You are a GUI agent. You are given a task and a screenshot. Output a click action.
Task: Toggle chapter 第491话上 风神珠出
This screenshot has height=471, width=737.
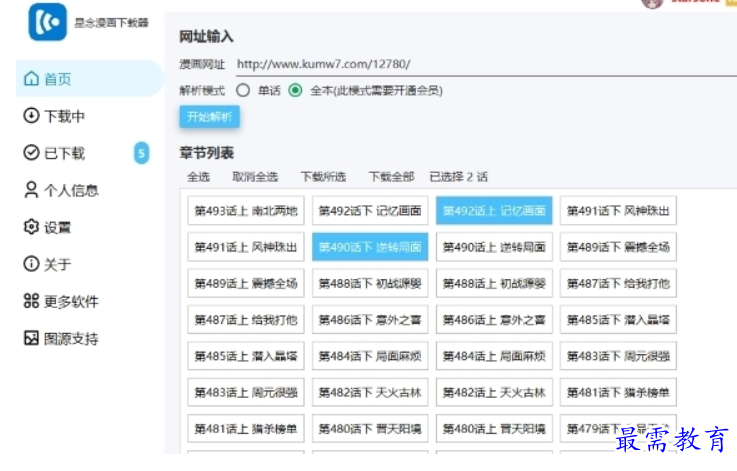246,247
